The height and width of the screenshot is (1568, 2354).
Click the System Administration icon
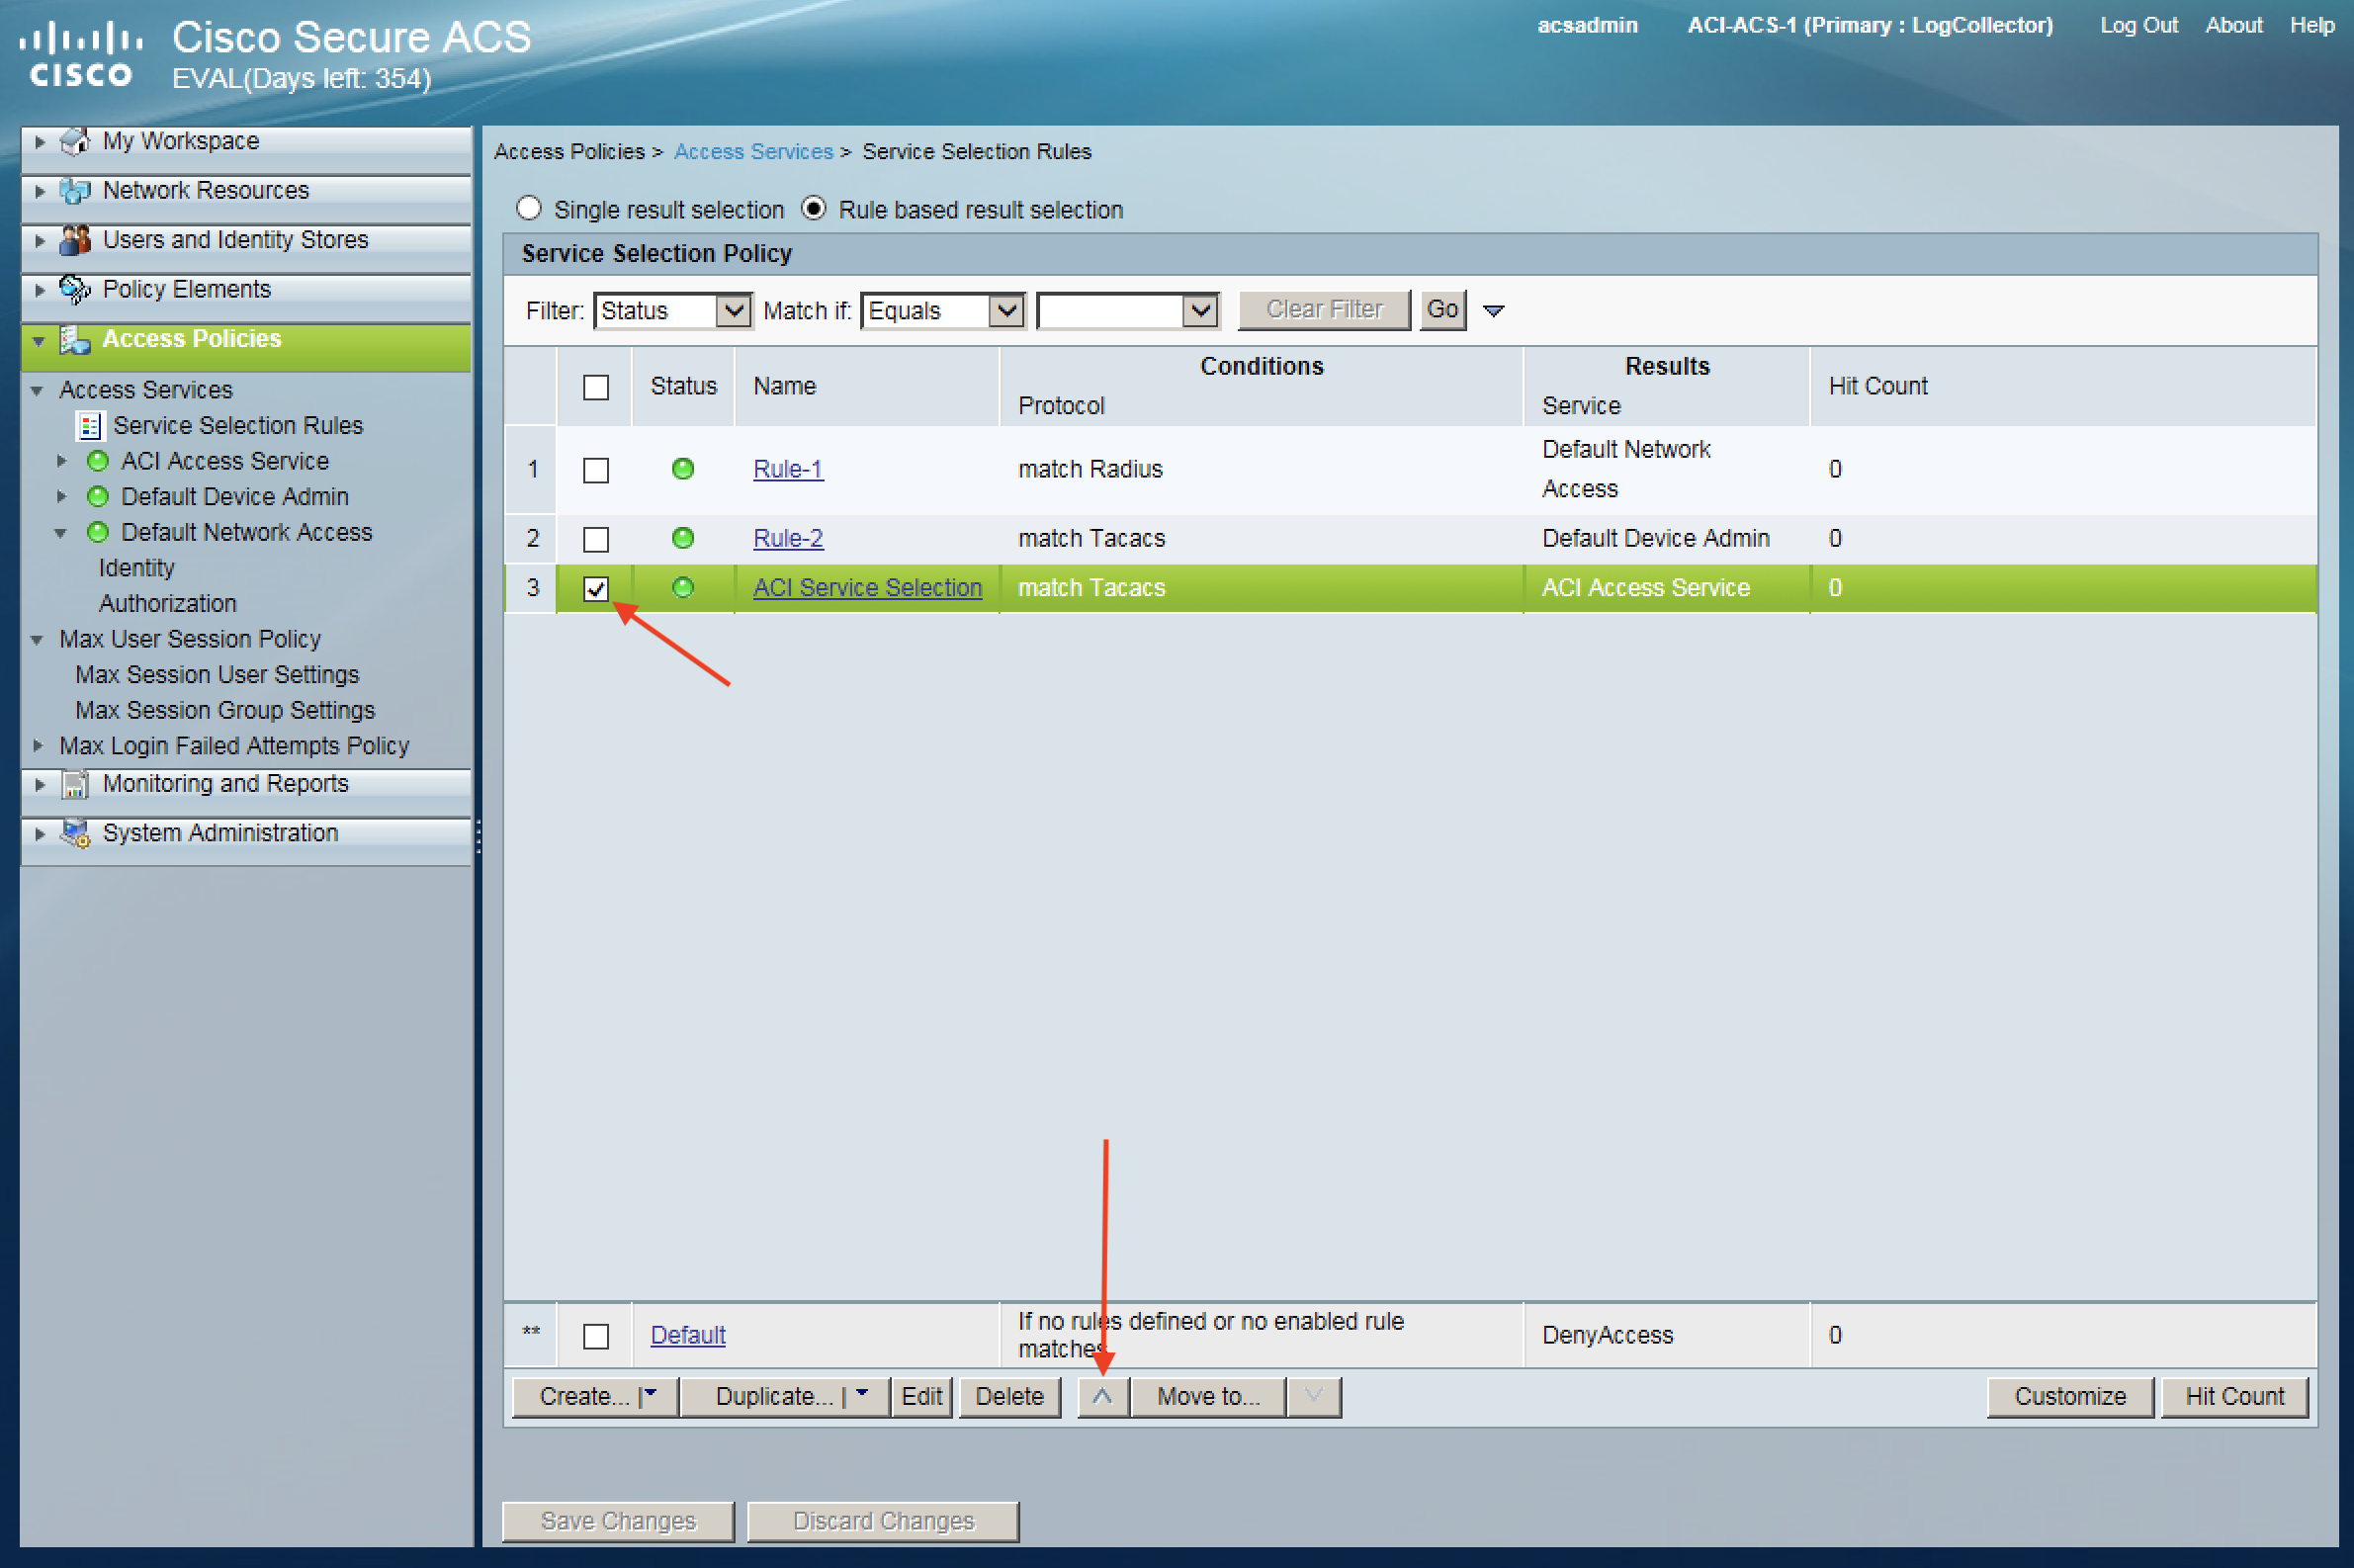pyautogui.click(x=75, y=833)
